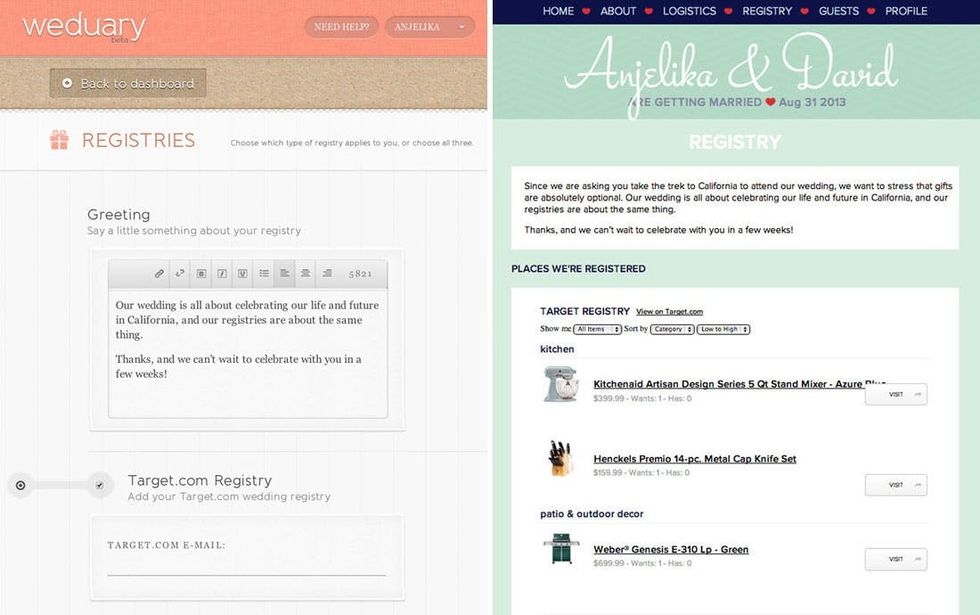Toggle center text alignment in the editor toolbar

coord(304,273)
